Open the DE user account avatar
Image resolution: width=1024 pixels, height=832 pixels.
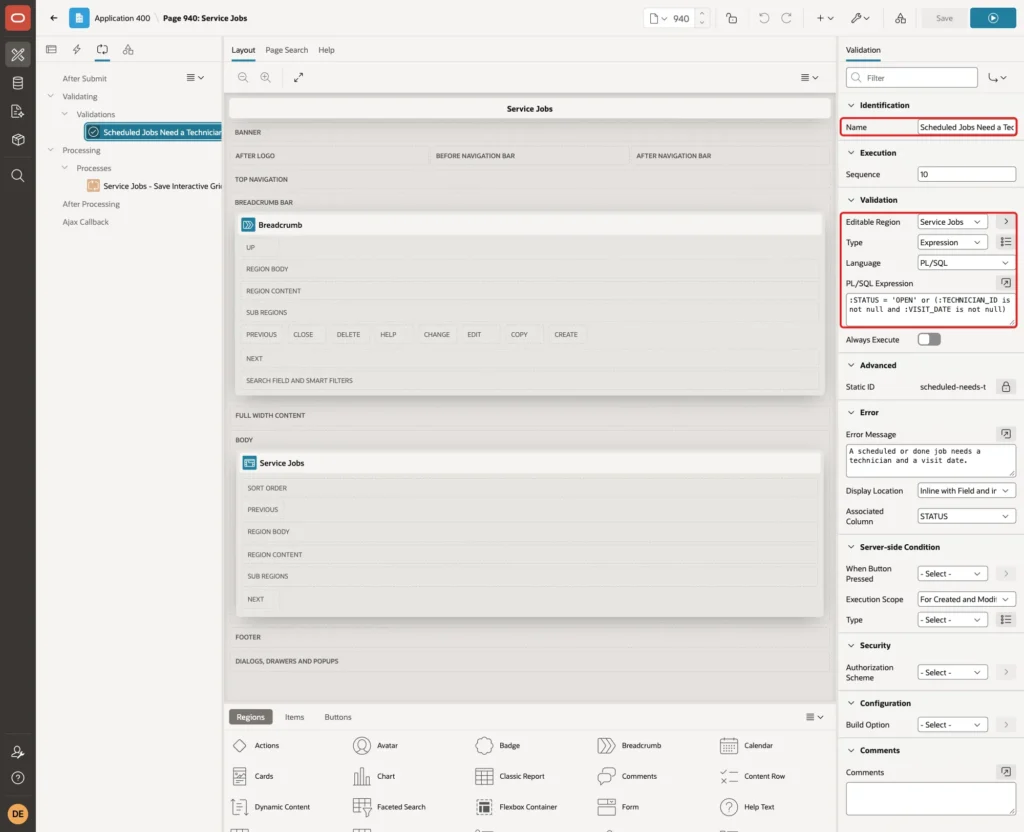click(x=18, y=814)
